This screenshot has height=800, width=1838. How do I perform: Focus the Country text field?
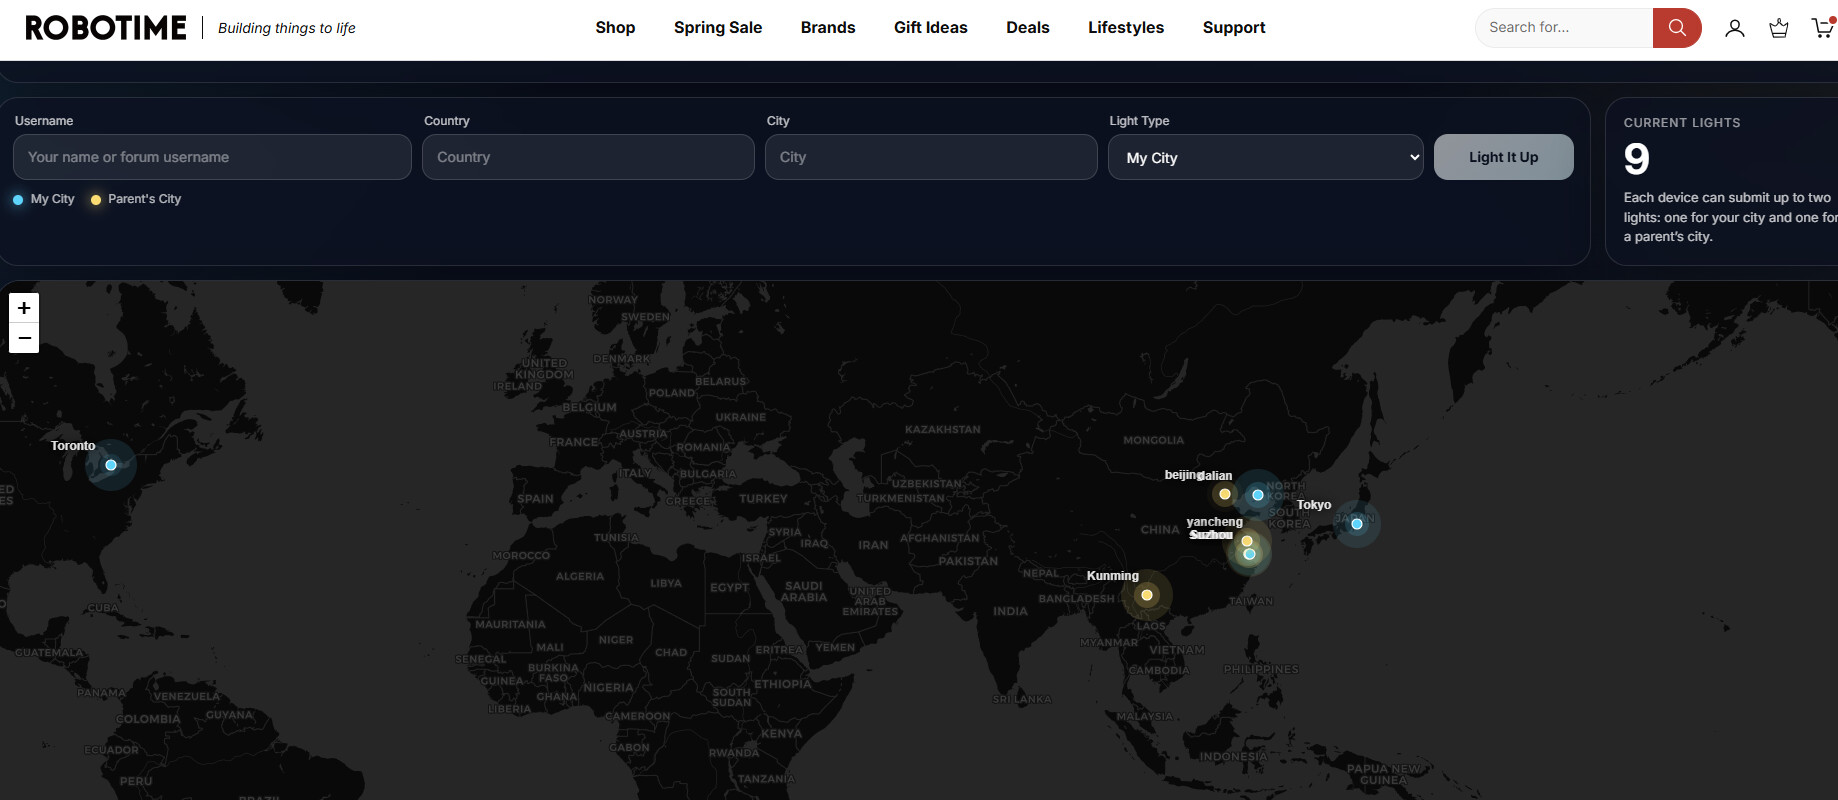588,157
